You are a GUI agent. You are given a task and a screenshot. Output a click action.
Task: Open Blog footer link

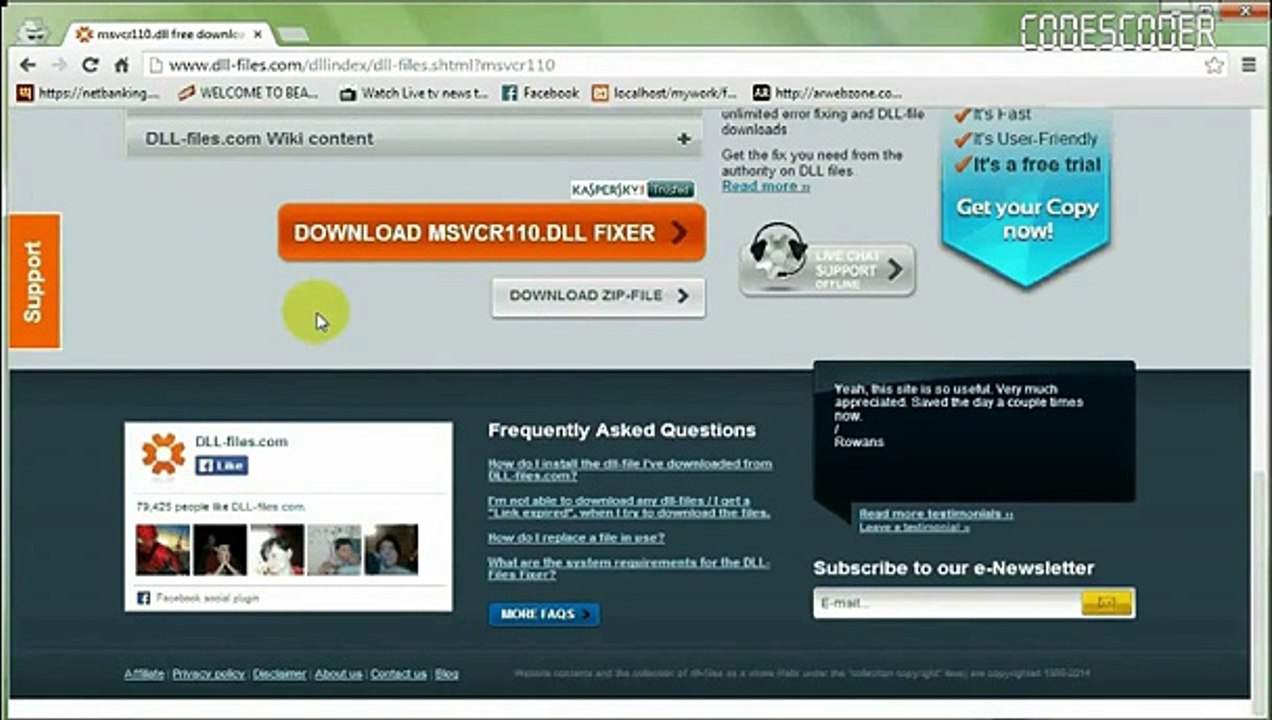(446, 674)
